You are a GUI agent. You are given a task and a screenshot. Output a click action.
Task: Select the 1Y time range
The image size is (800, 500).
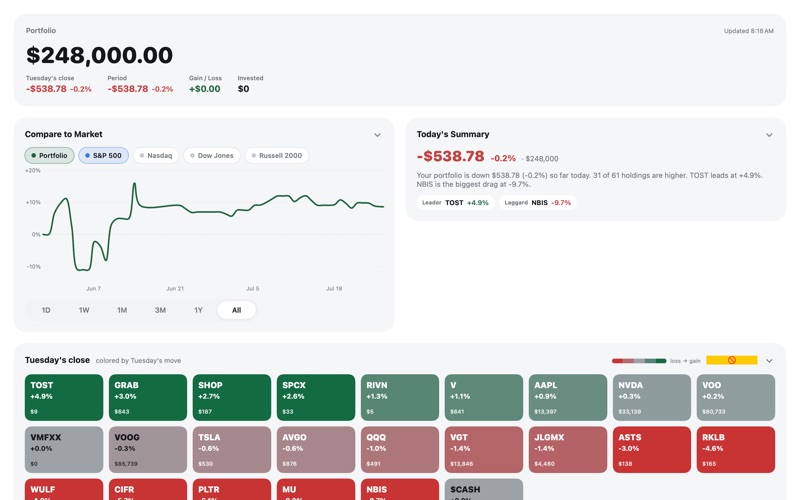(x=198, y=310)
